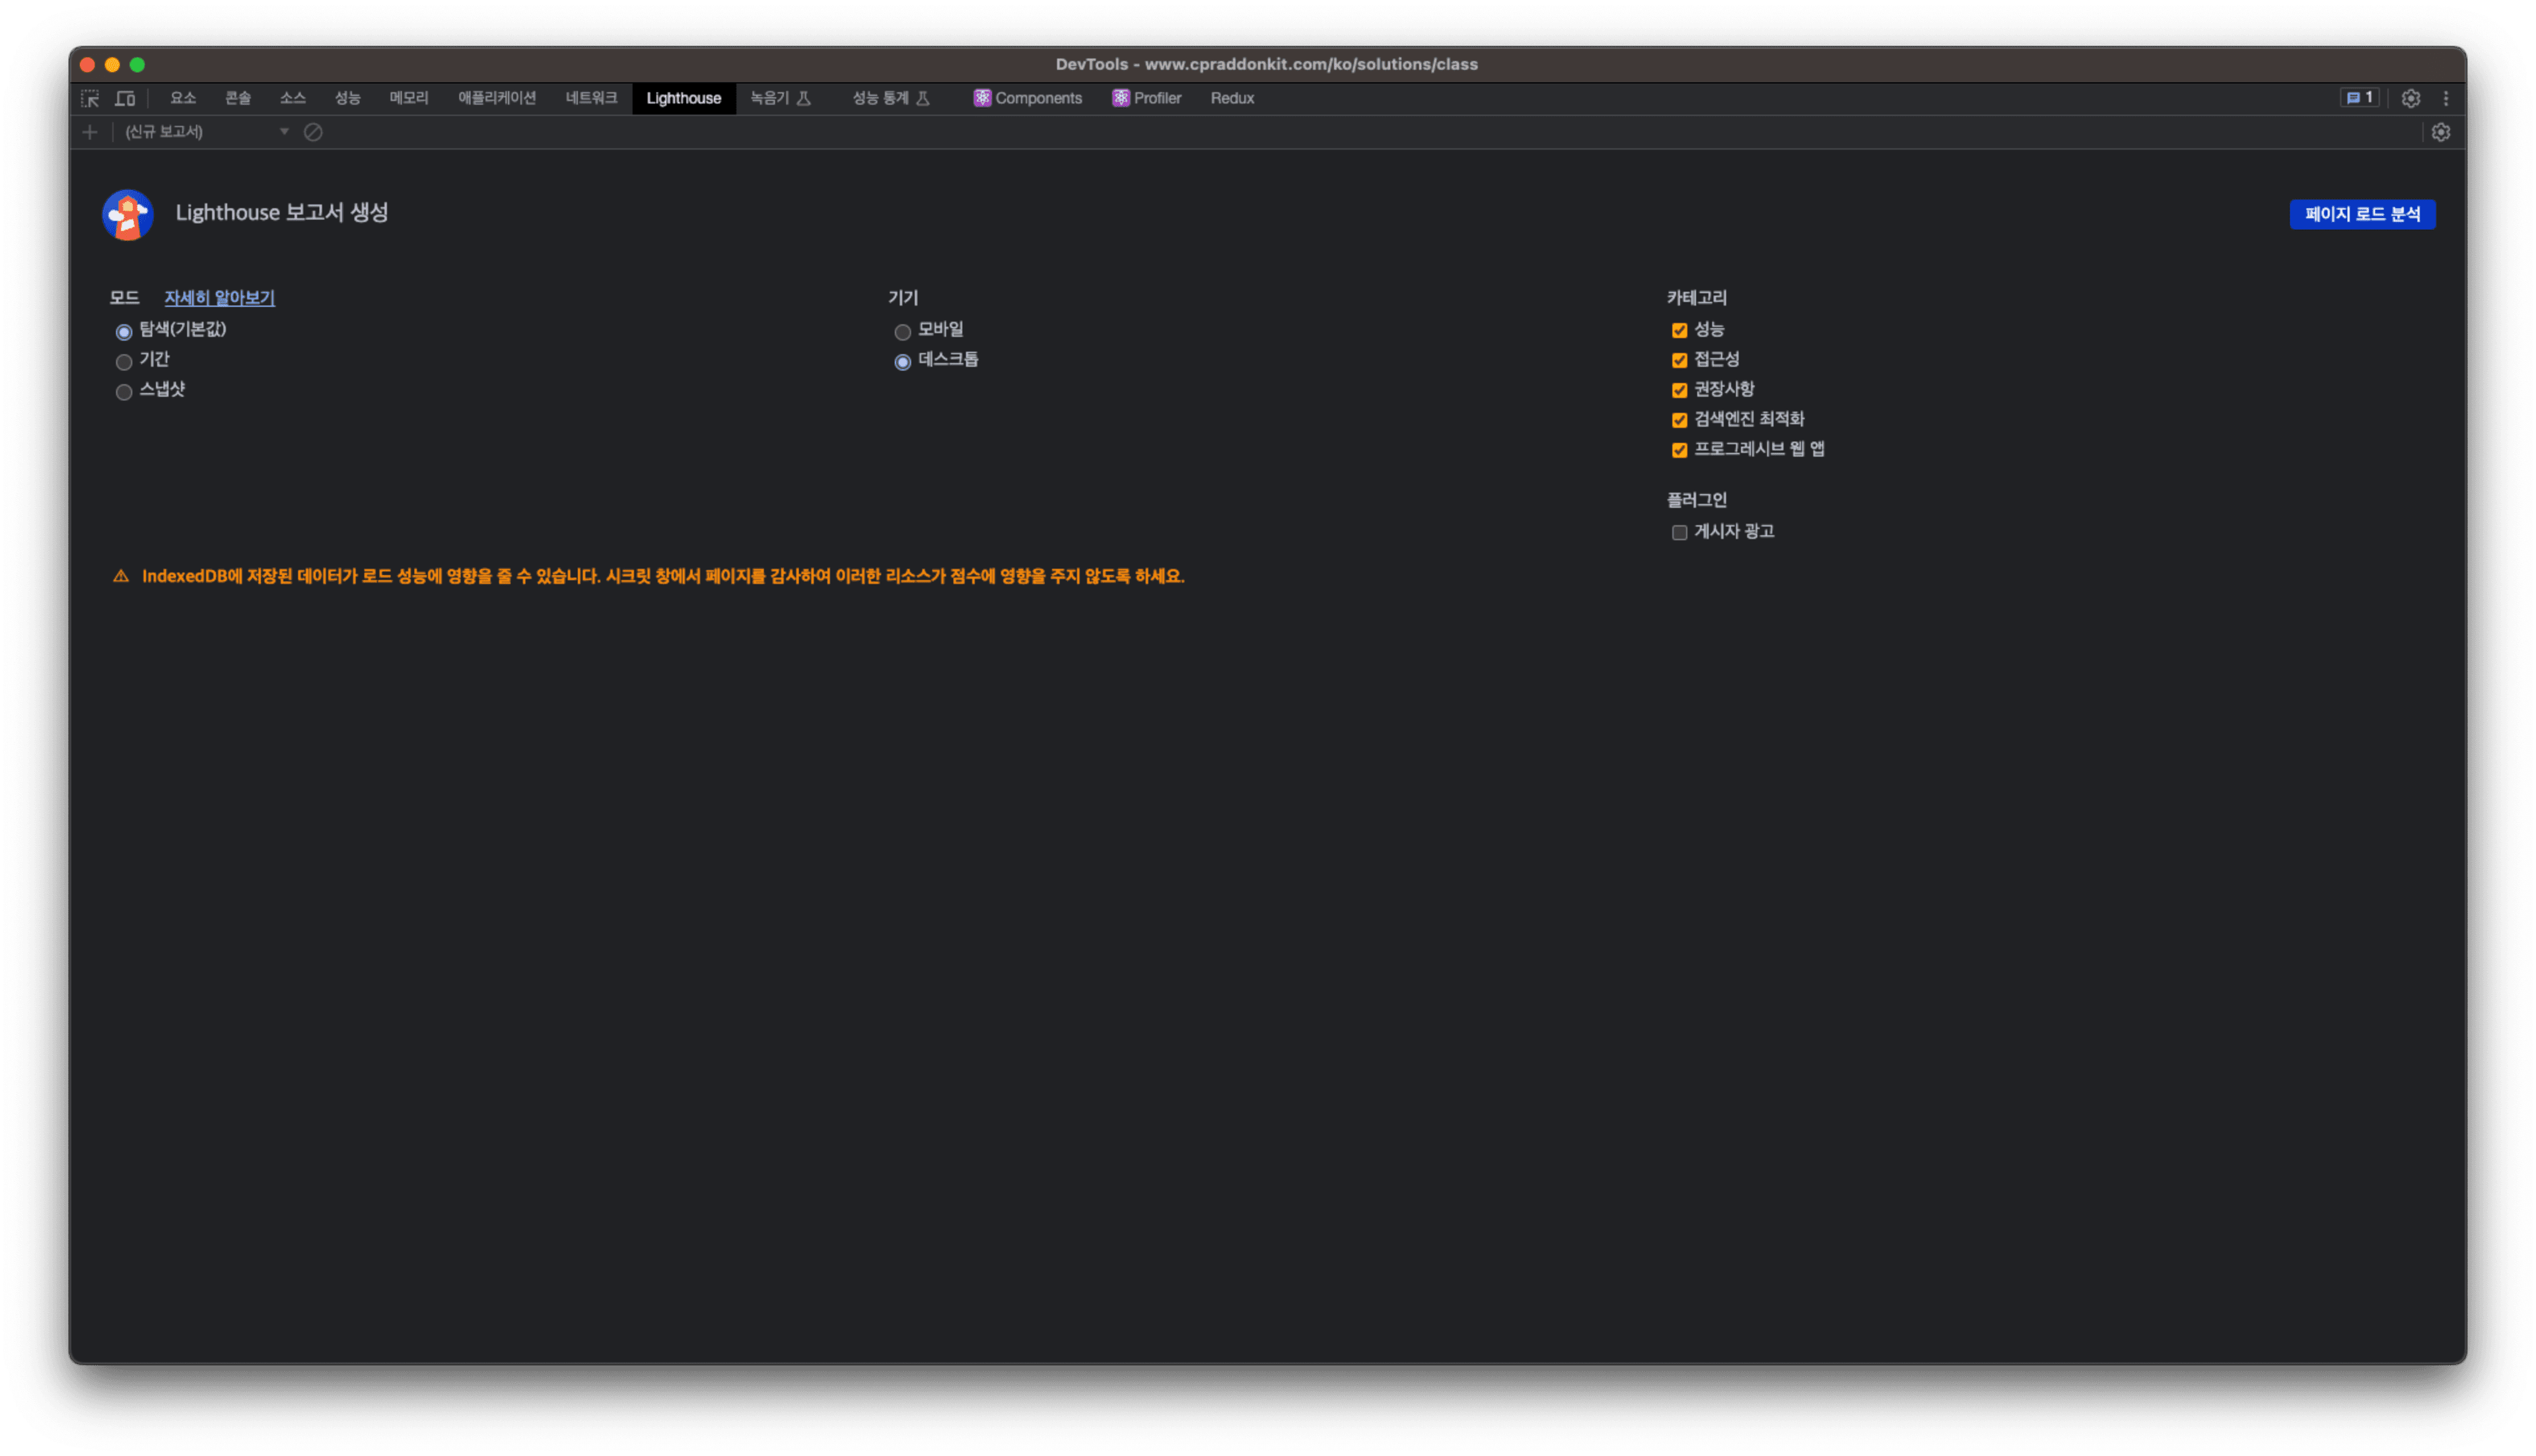2536x1456 pixels.
Task: Enable the 게시자 광고 plugin checkbox
Action: click(x=1679, y=533)
